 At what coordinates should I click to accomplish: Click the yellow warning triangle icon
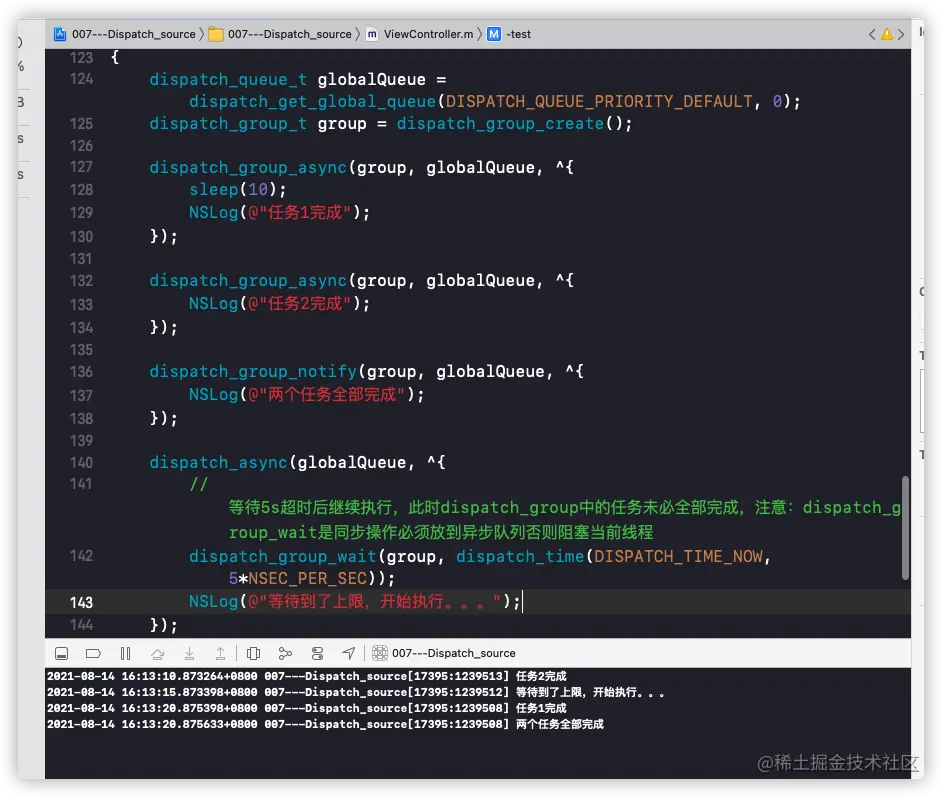coord(887,34)
